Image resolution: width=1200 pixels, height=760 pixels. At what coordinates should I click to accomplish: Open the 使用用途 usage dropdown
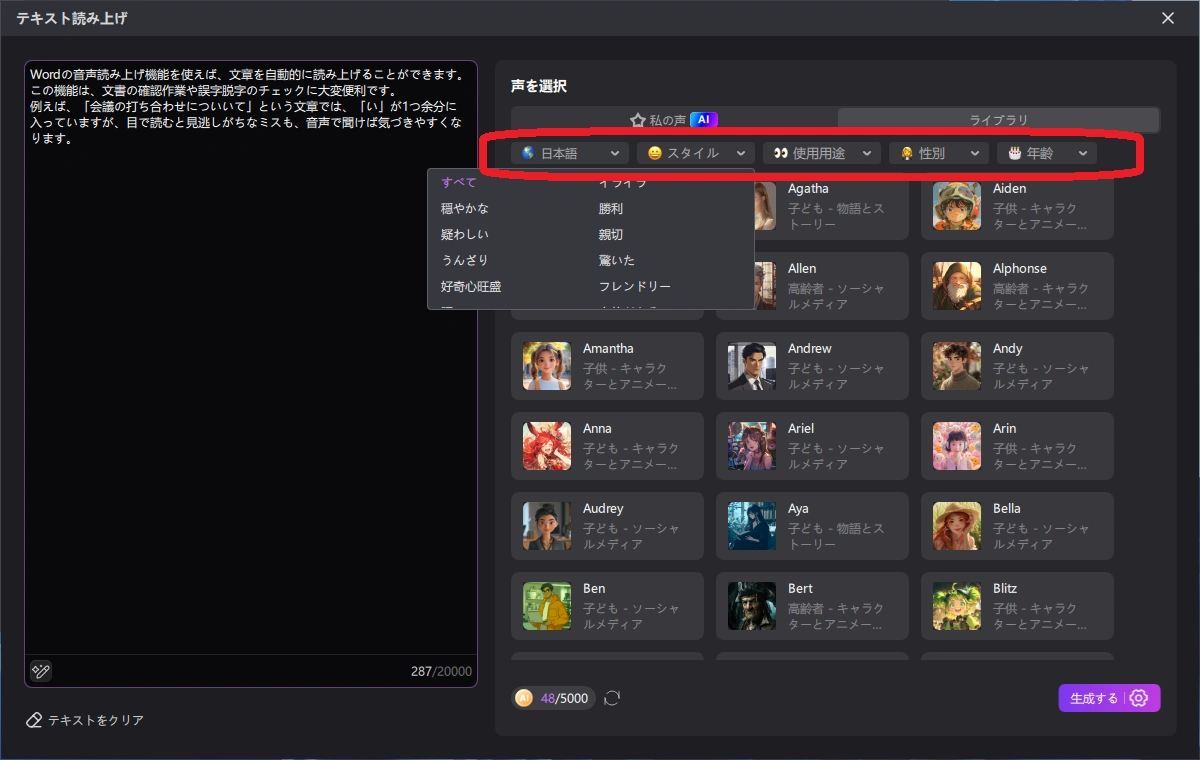tap(822, 152)
